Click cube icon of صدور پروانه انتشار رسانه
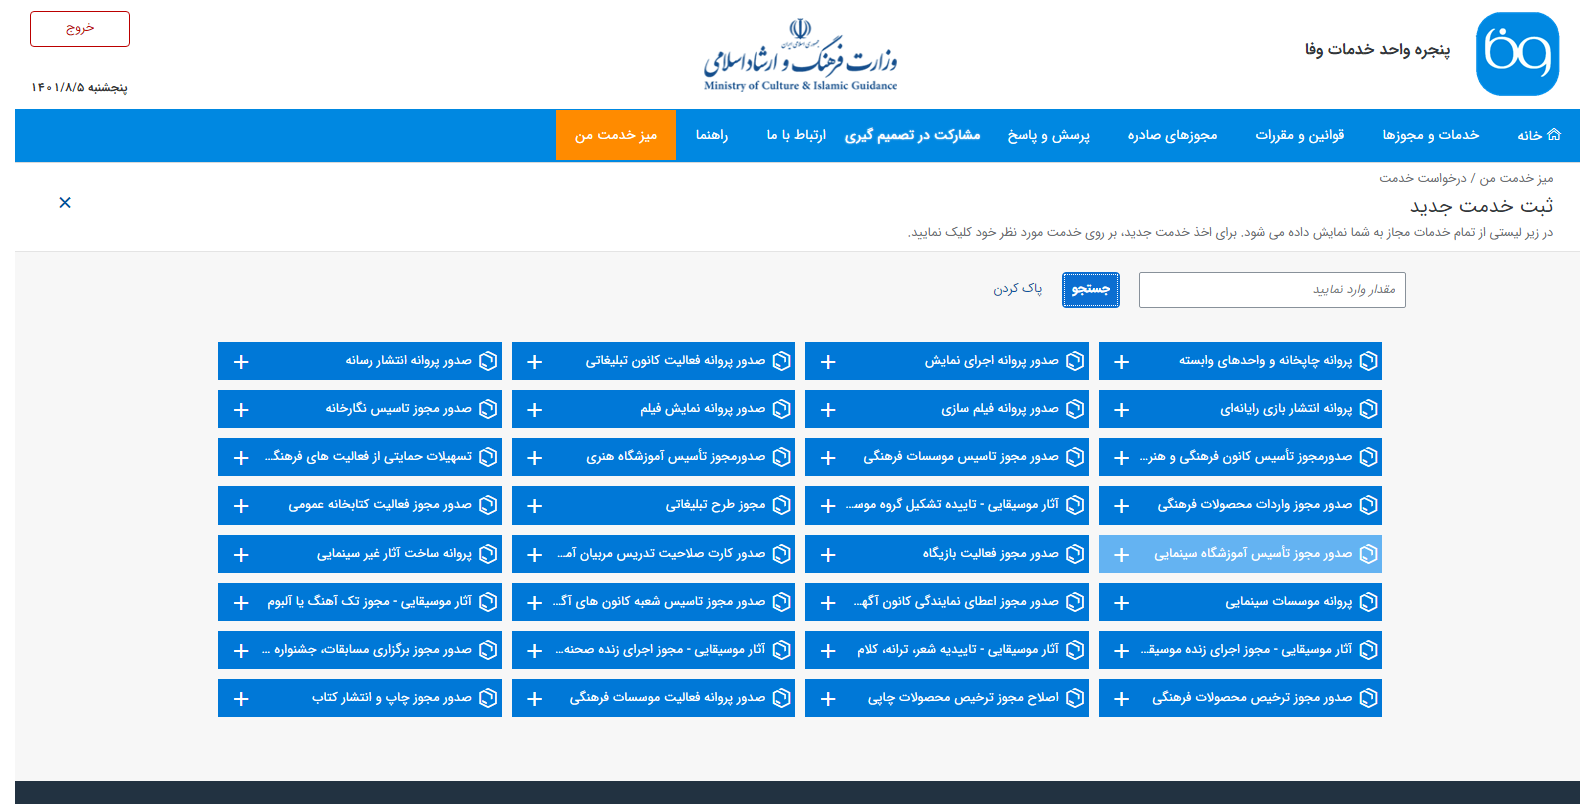This screenshot has height=804, width=1580. pyautogui.click(x=488, y=361)
